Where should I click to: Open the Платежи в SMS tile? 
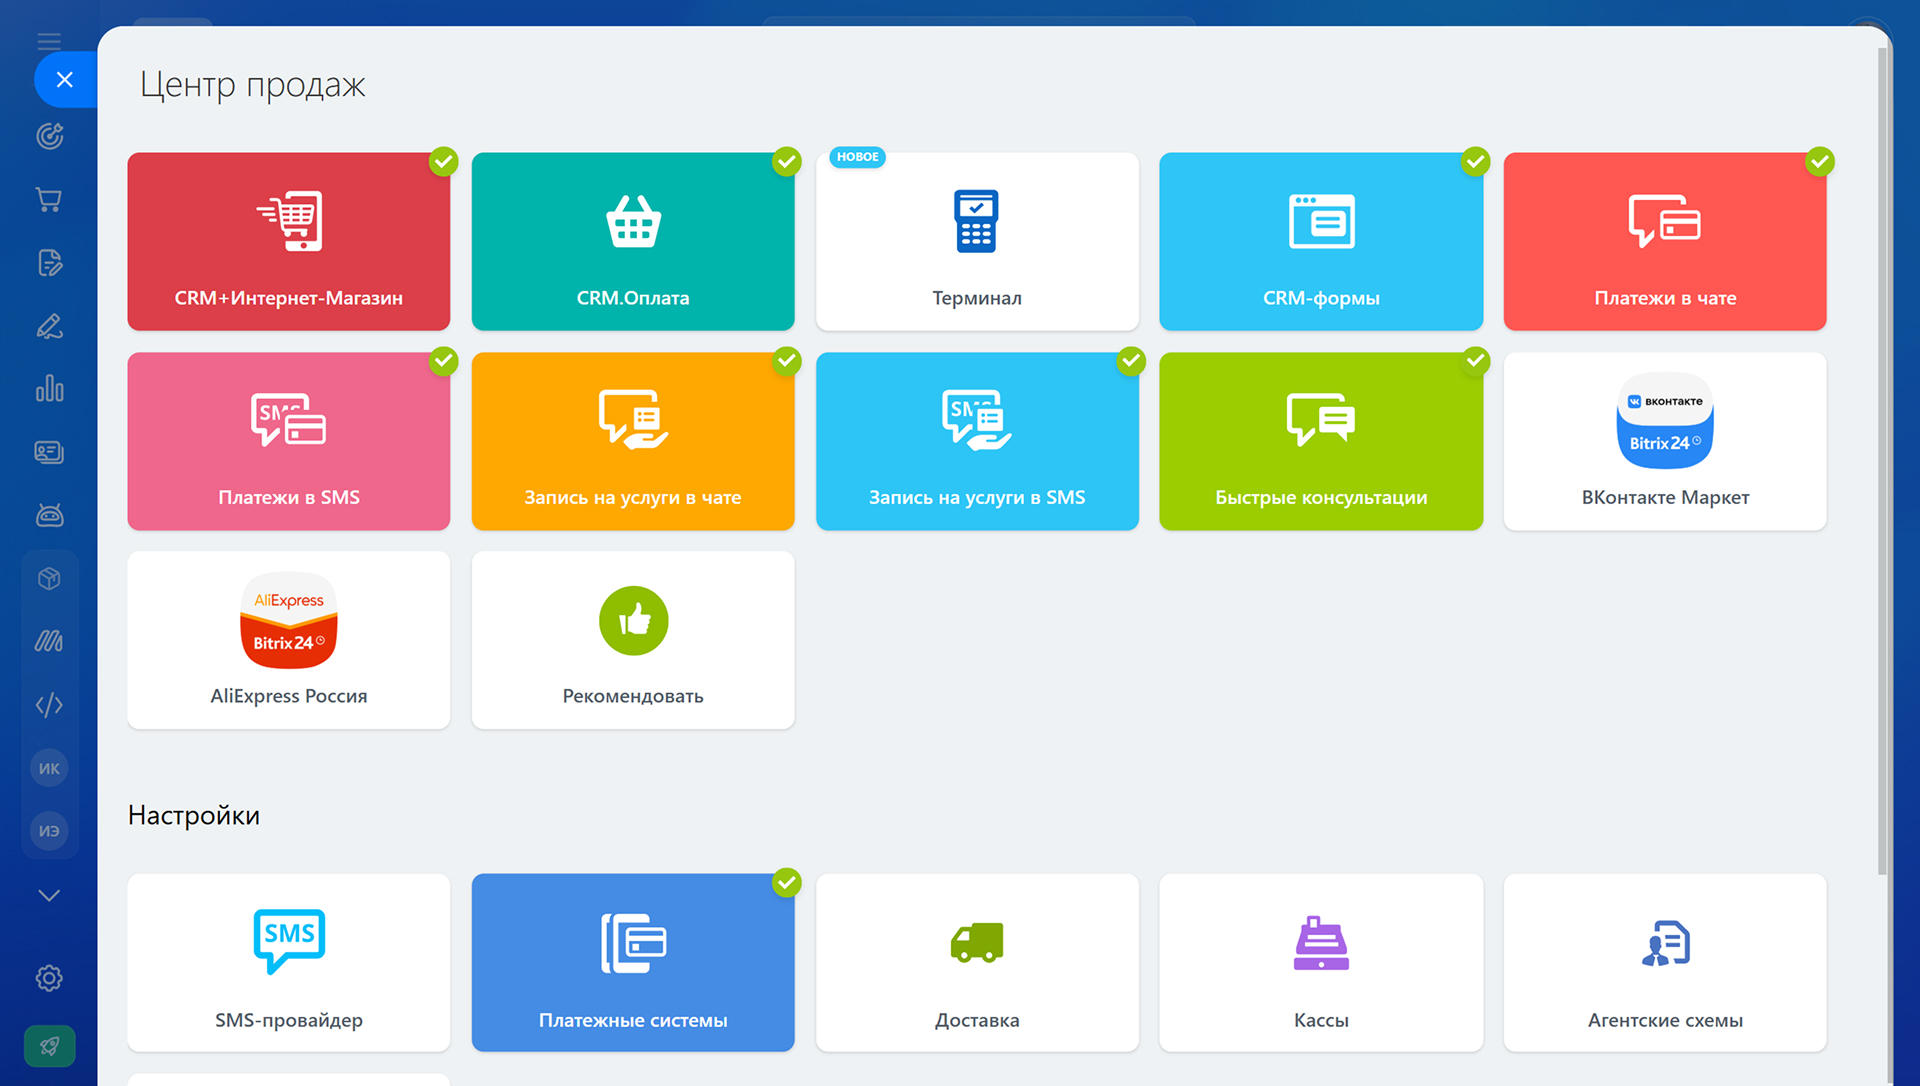(x=289, y=441)
